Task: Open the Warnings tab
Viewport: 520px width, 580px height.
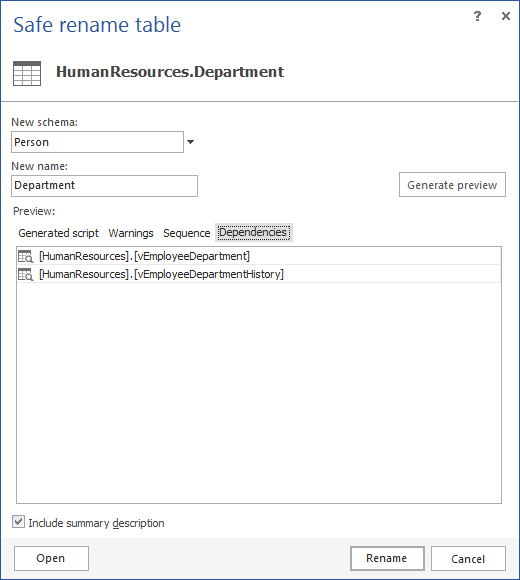Action: coord(131,233)
